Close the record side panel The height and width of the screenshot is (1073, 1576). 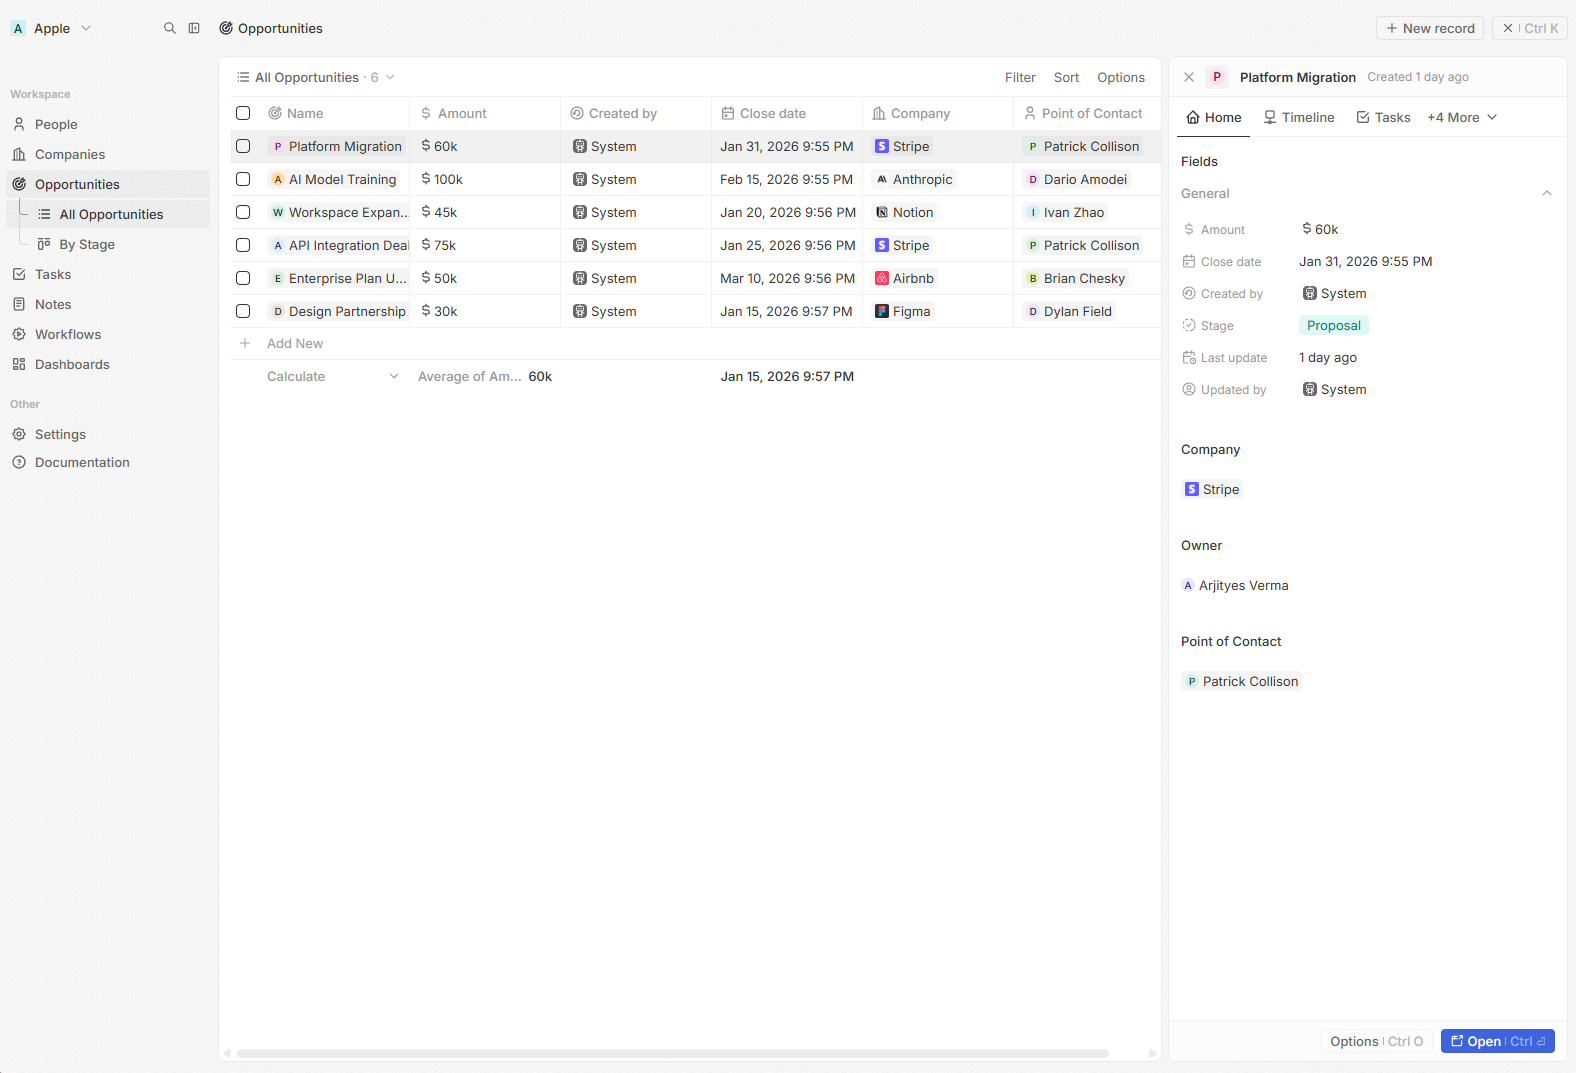pyautogui.click(x=1189, y=77)
